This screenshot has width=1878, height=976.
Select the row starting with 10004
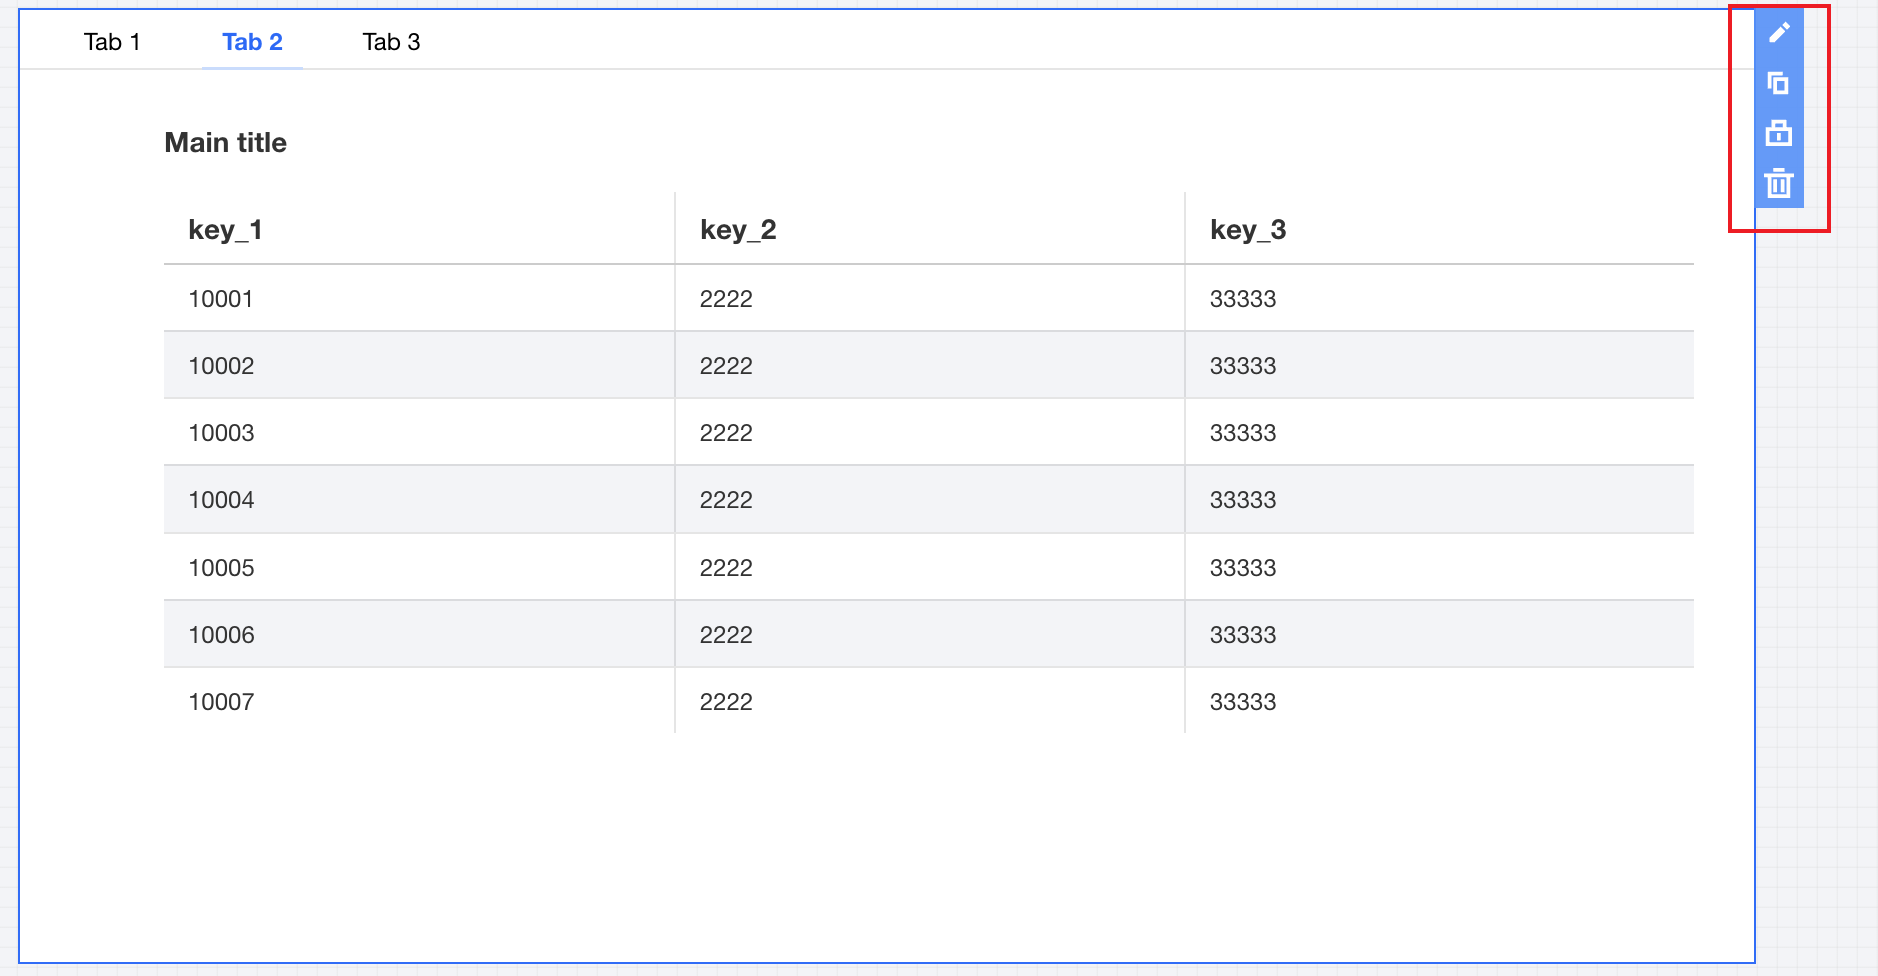click(221, 500)
